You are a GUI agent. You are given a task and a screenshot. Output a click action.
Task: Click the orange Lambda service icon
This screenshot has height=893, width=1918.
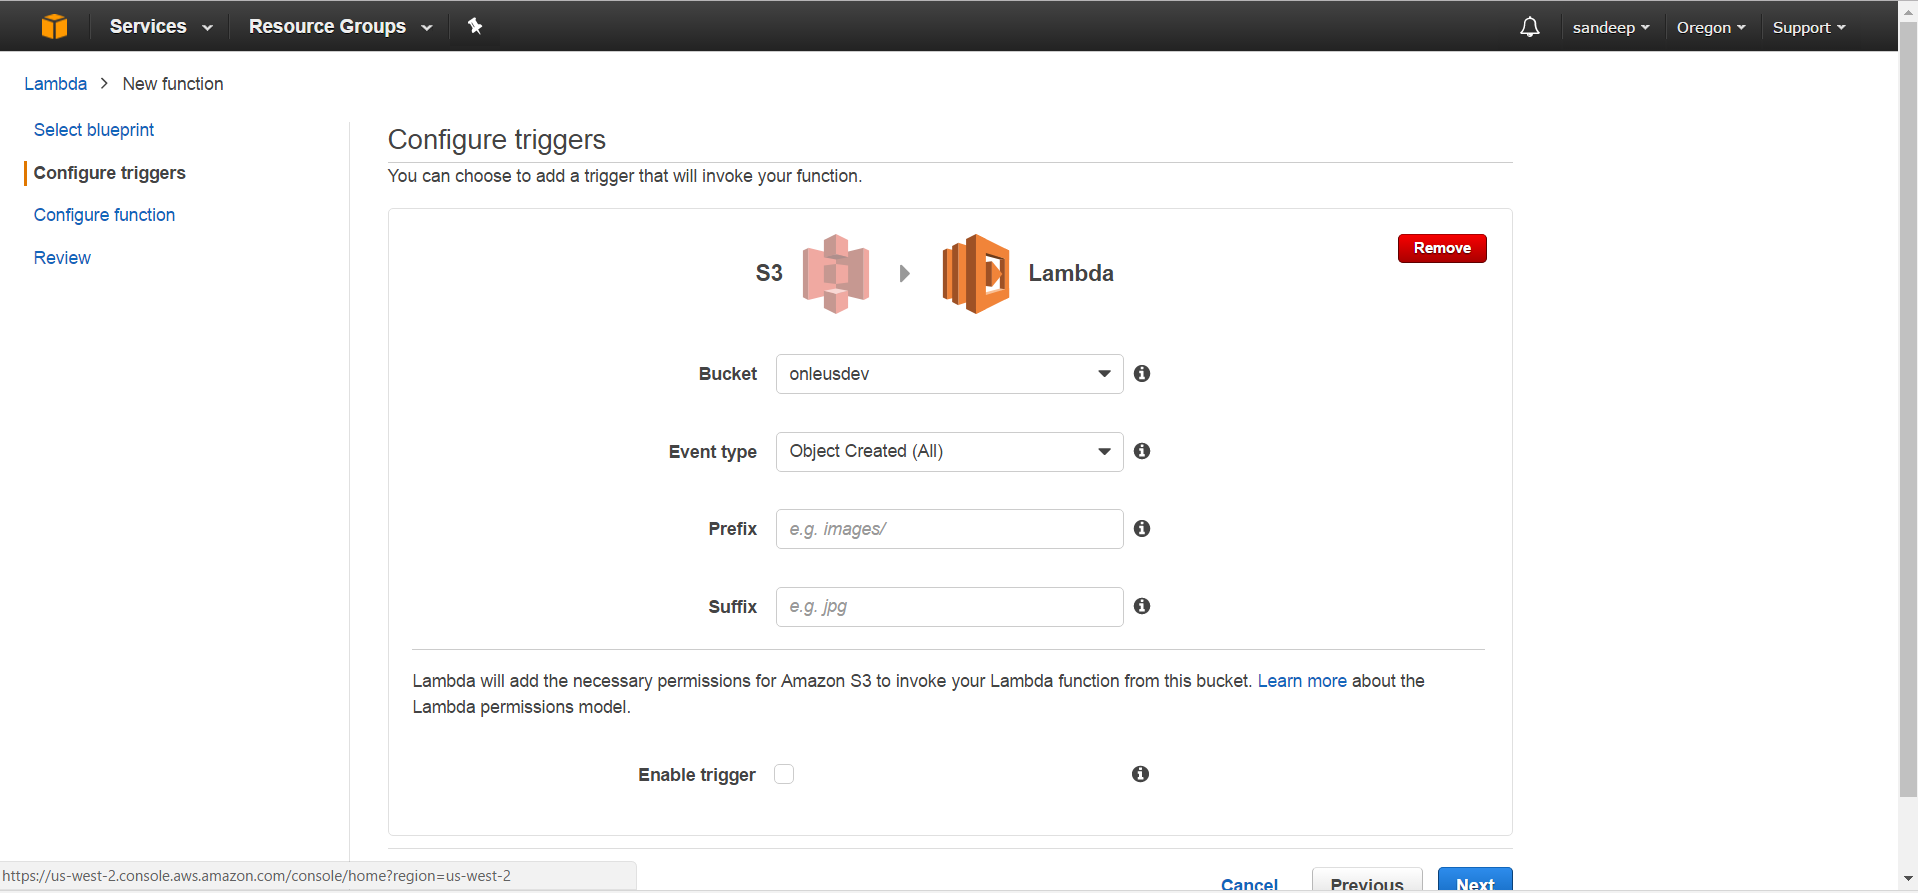976,273
